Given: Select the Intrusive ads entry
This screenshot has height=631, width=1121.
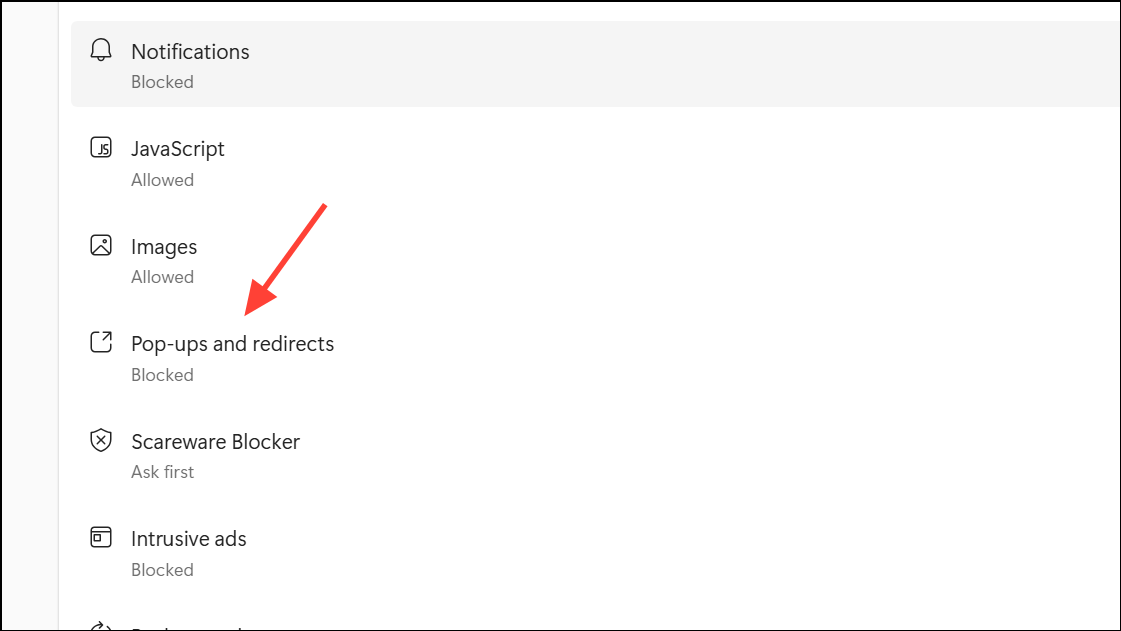Looking at the screenshot, I should tap(189, 539).
